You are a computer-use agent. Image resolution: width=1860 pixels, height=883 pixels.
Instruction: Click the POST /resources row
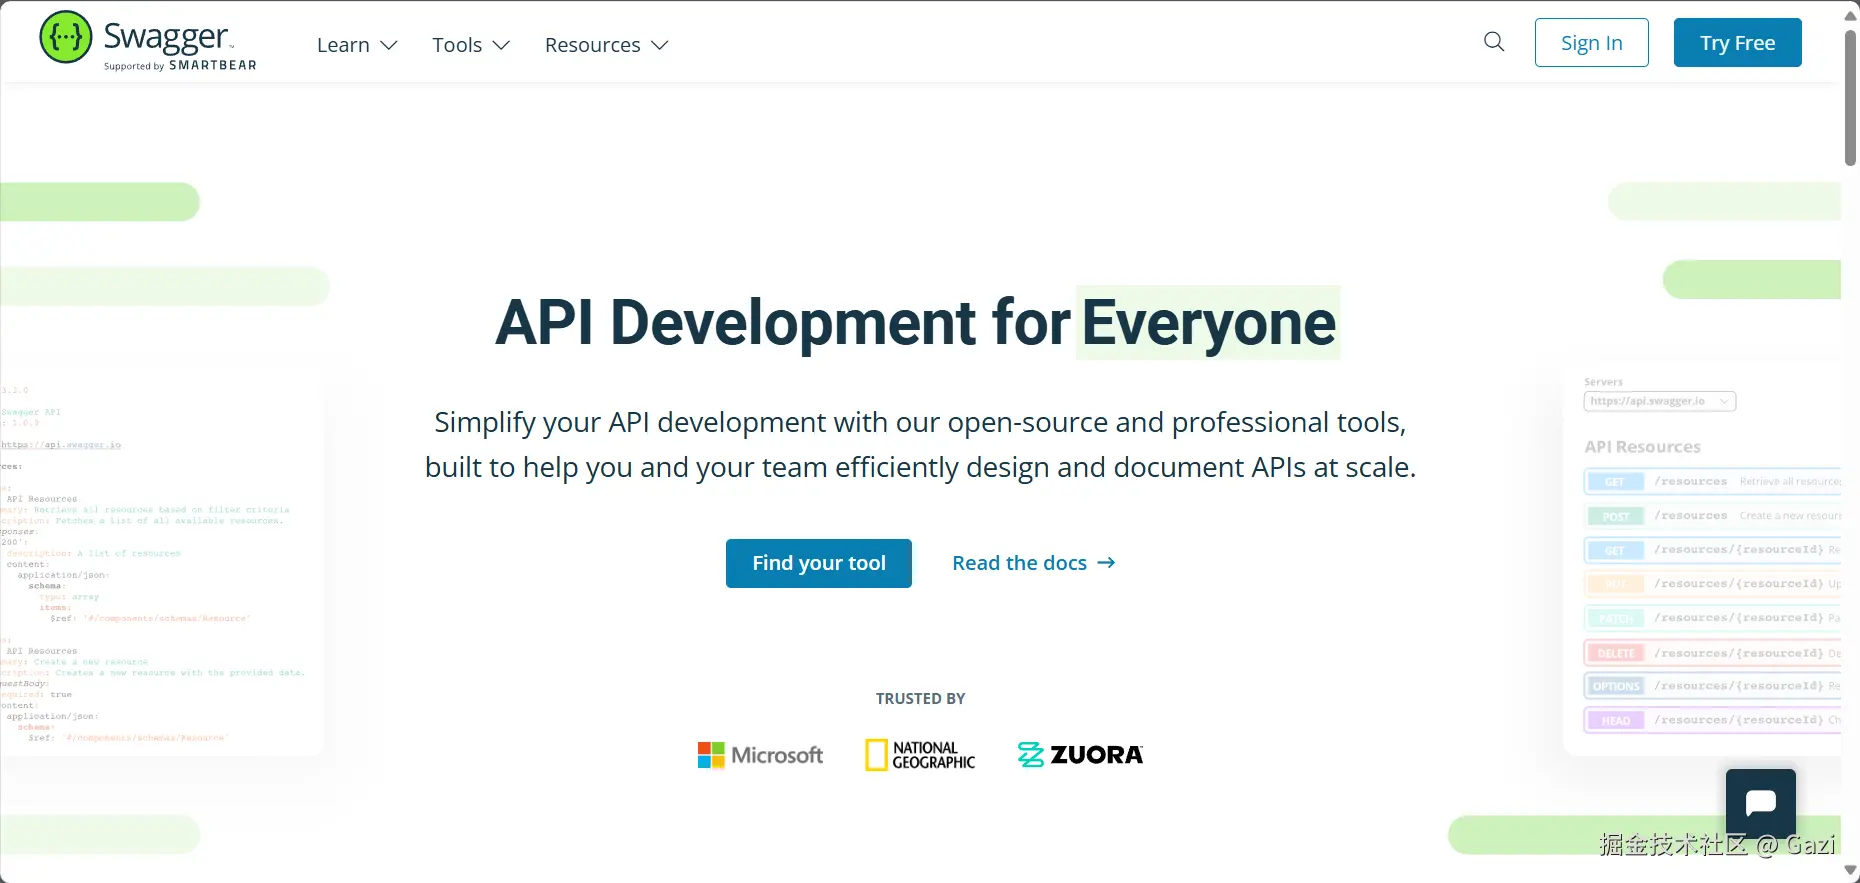coord(1713,516)
